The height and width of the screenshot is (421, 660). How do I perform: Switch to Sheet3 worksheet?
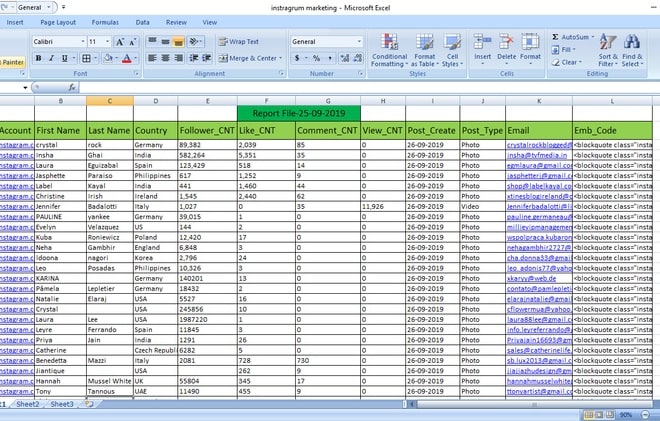[62, 404]
